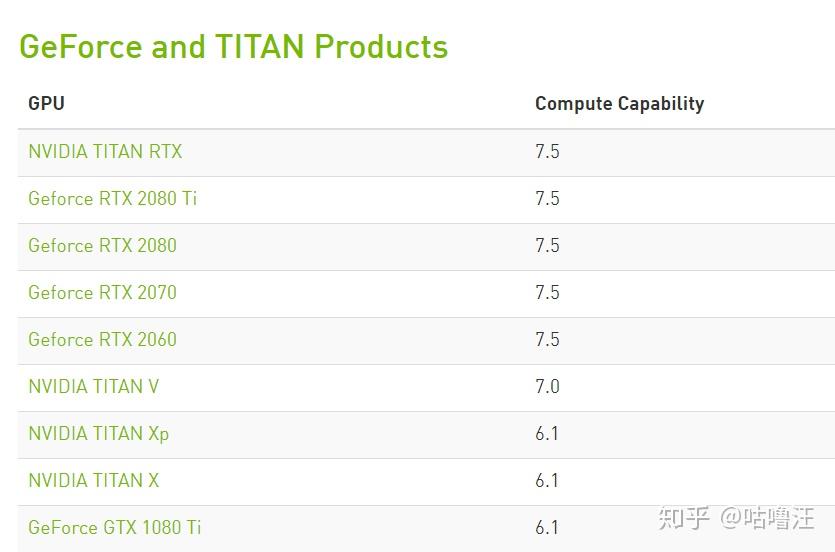The height and width of the screenshot is (552, 835).
Task: Open the NVIDIA TITAN RTX link
Action: tap(105, 152)
